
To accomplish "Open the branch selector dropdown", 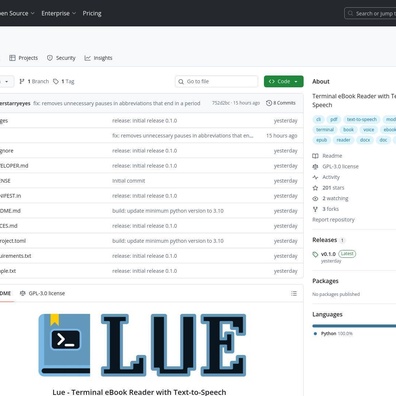I will pyautogui.click(x=7, y=81).
